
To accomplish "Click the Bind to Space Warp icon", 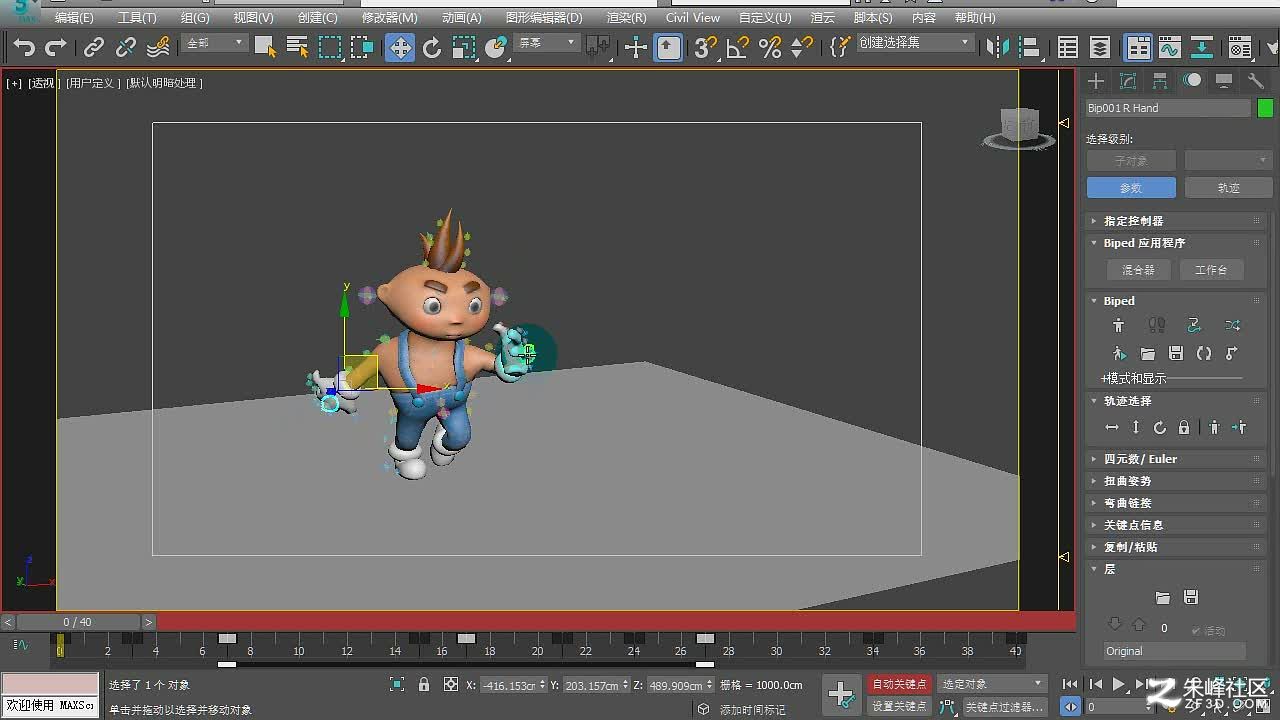I will pyautogui.click(x=158, y=47).
